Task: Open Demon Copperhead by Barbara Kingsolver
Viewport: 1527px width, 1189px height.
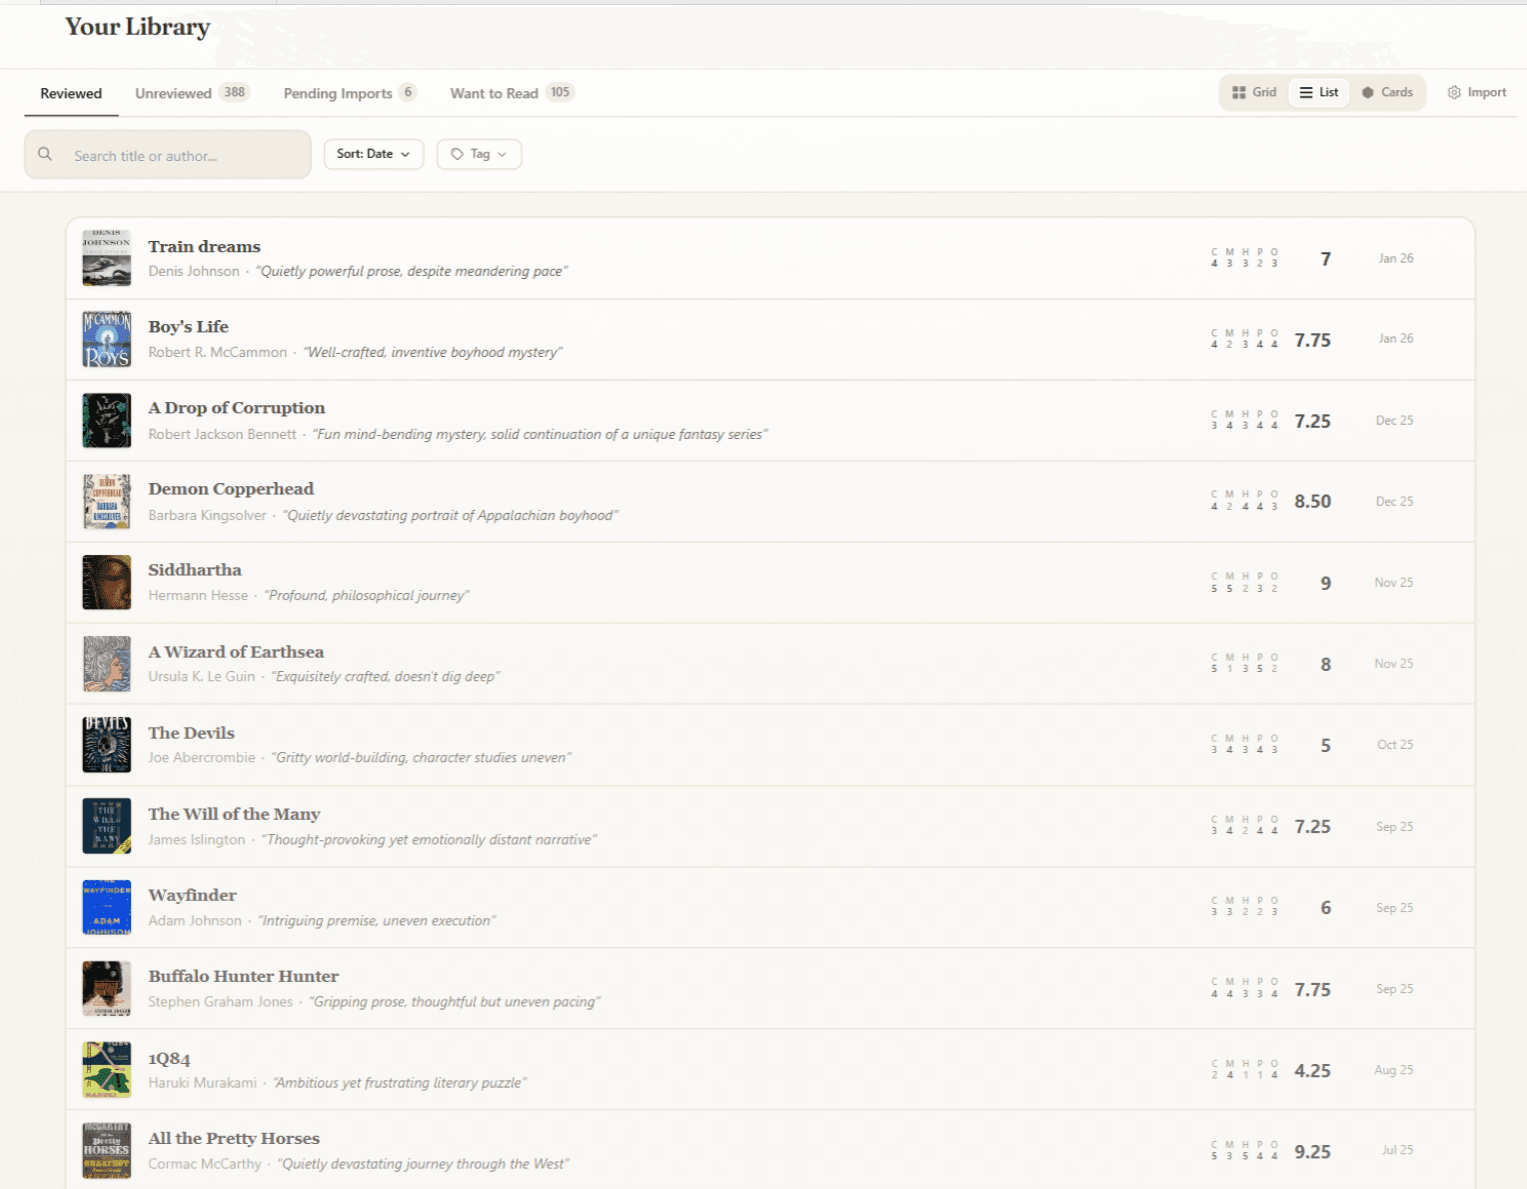Action: point(231,488)
